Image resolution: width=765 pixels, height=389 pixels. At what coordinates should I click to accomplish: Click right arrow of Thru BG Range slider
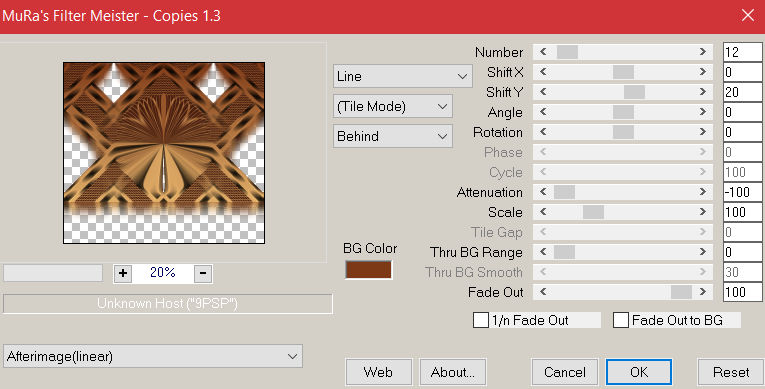703,252
